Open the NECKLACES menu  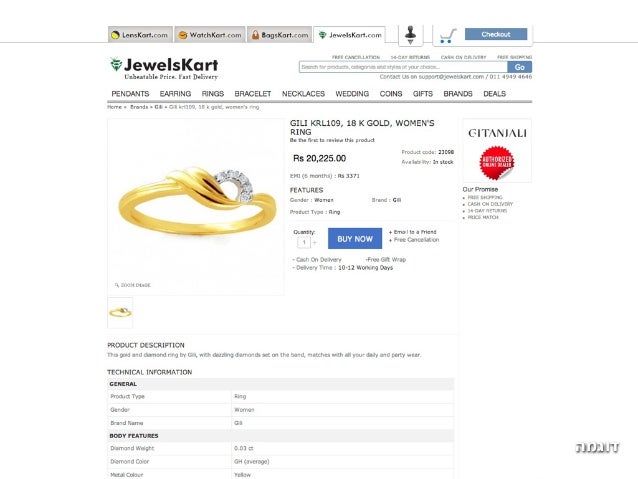[x=303, y=94]
